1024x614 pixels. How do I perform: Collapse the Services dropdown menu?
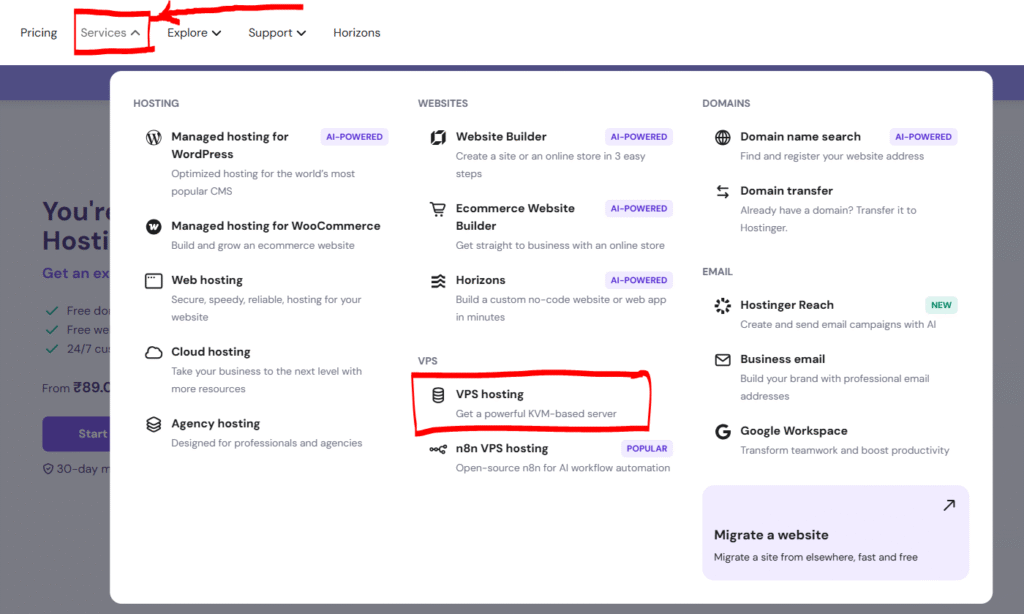coord(111,33)
